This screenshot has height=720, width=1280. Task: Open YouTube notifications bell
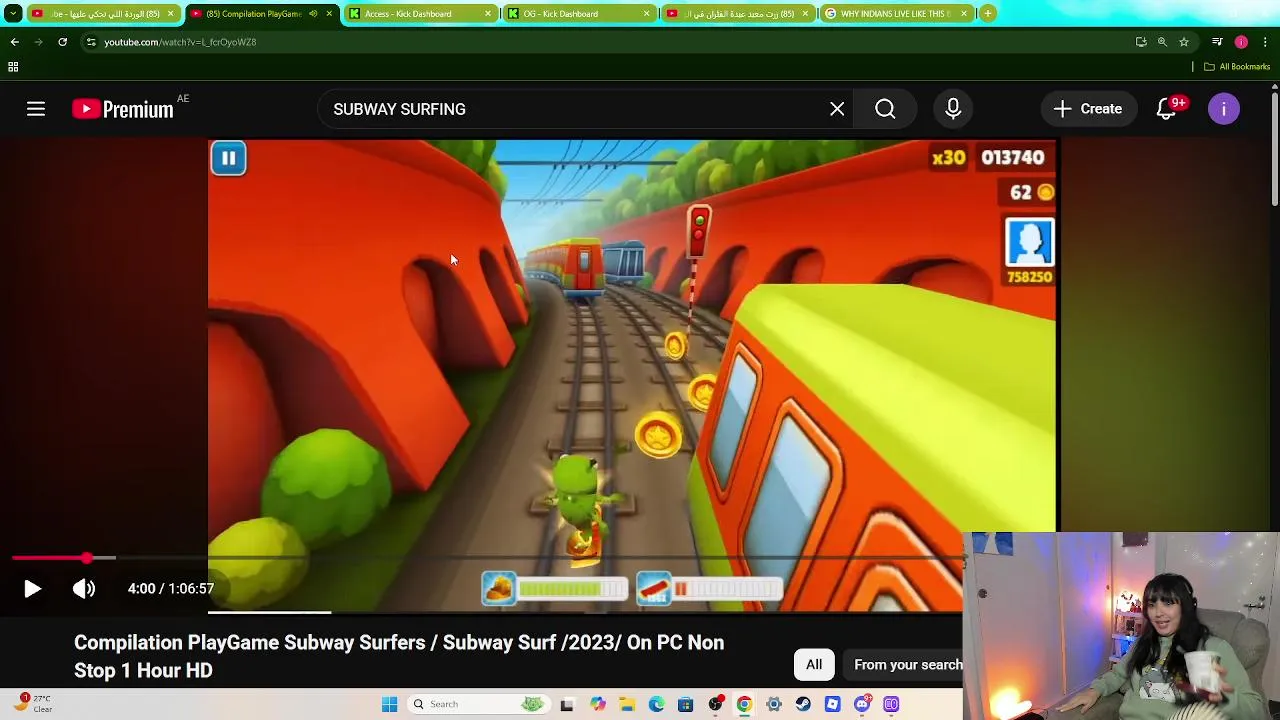[x=1167, y=109]
